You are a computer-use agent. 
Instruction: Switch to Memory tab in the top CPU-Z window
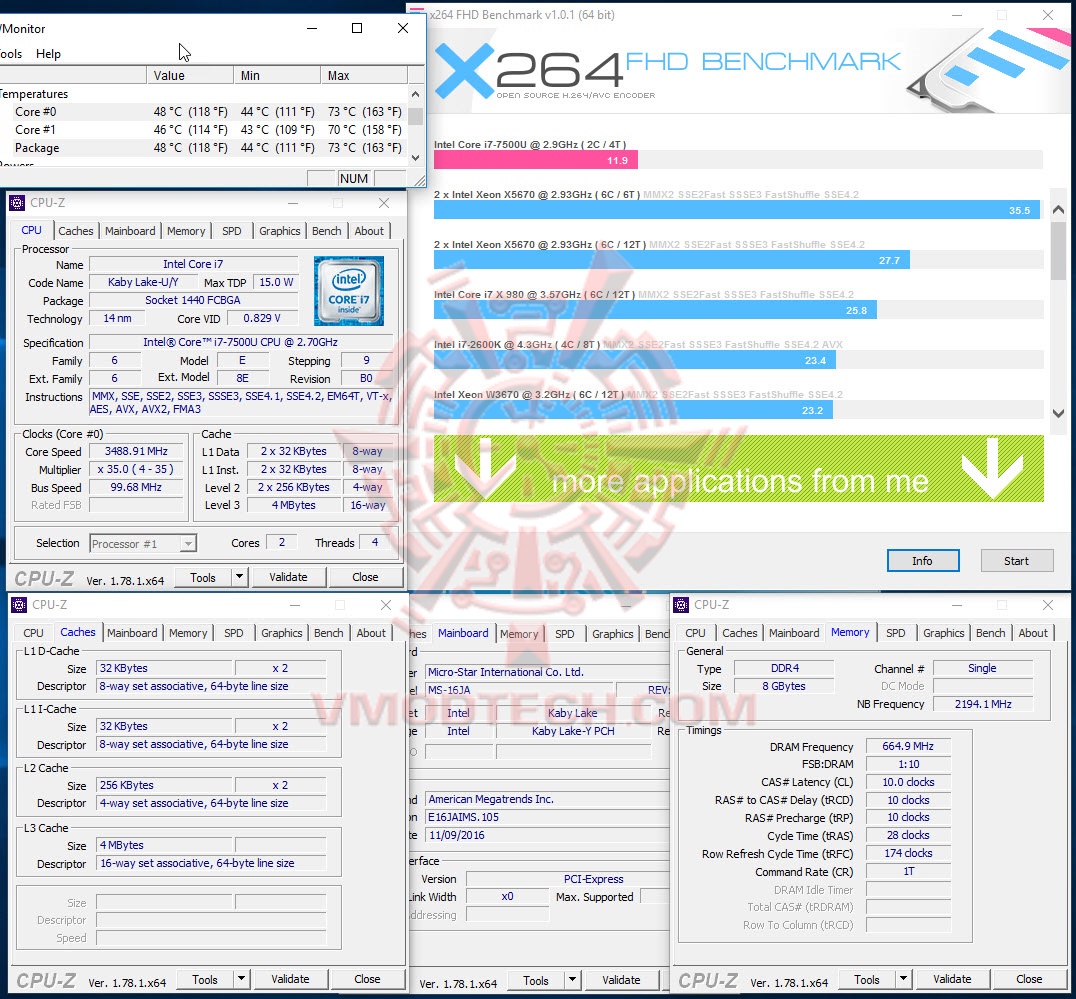click(186, 231)
